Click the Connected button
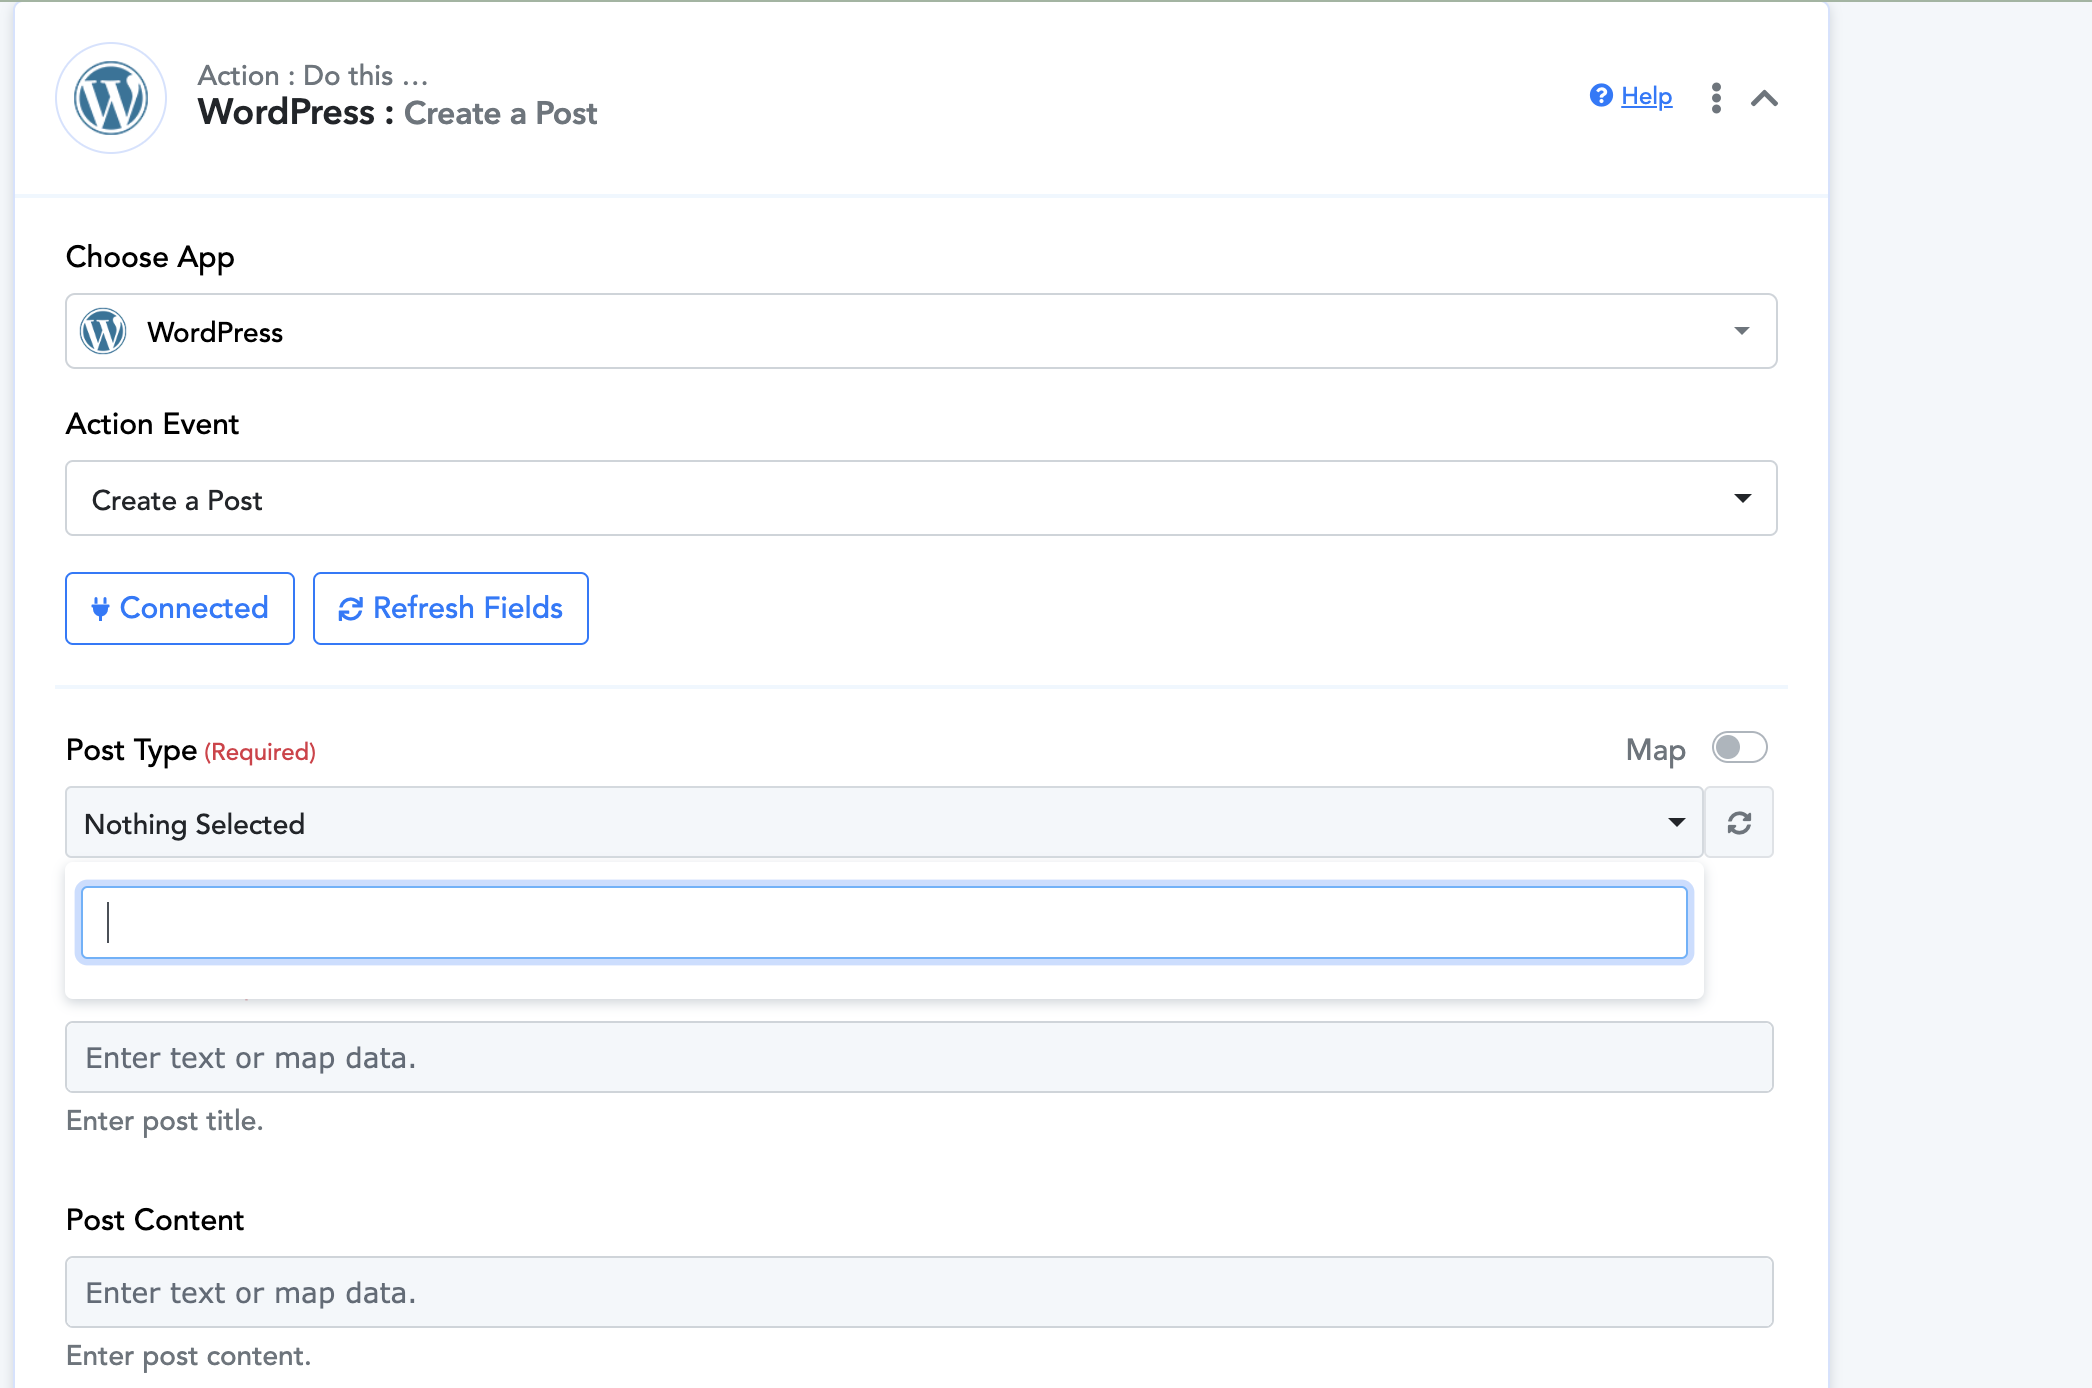 pos(180,608)
